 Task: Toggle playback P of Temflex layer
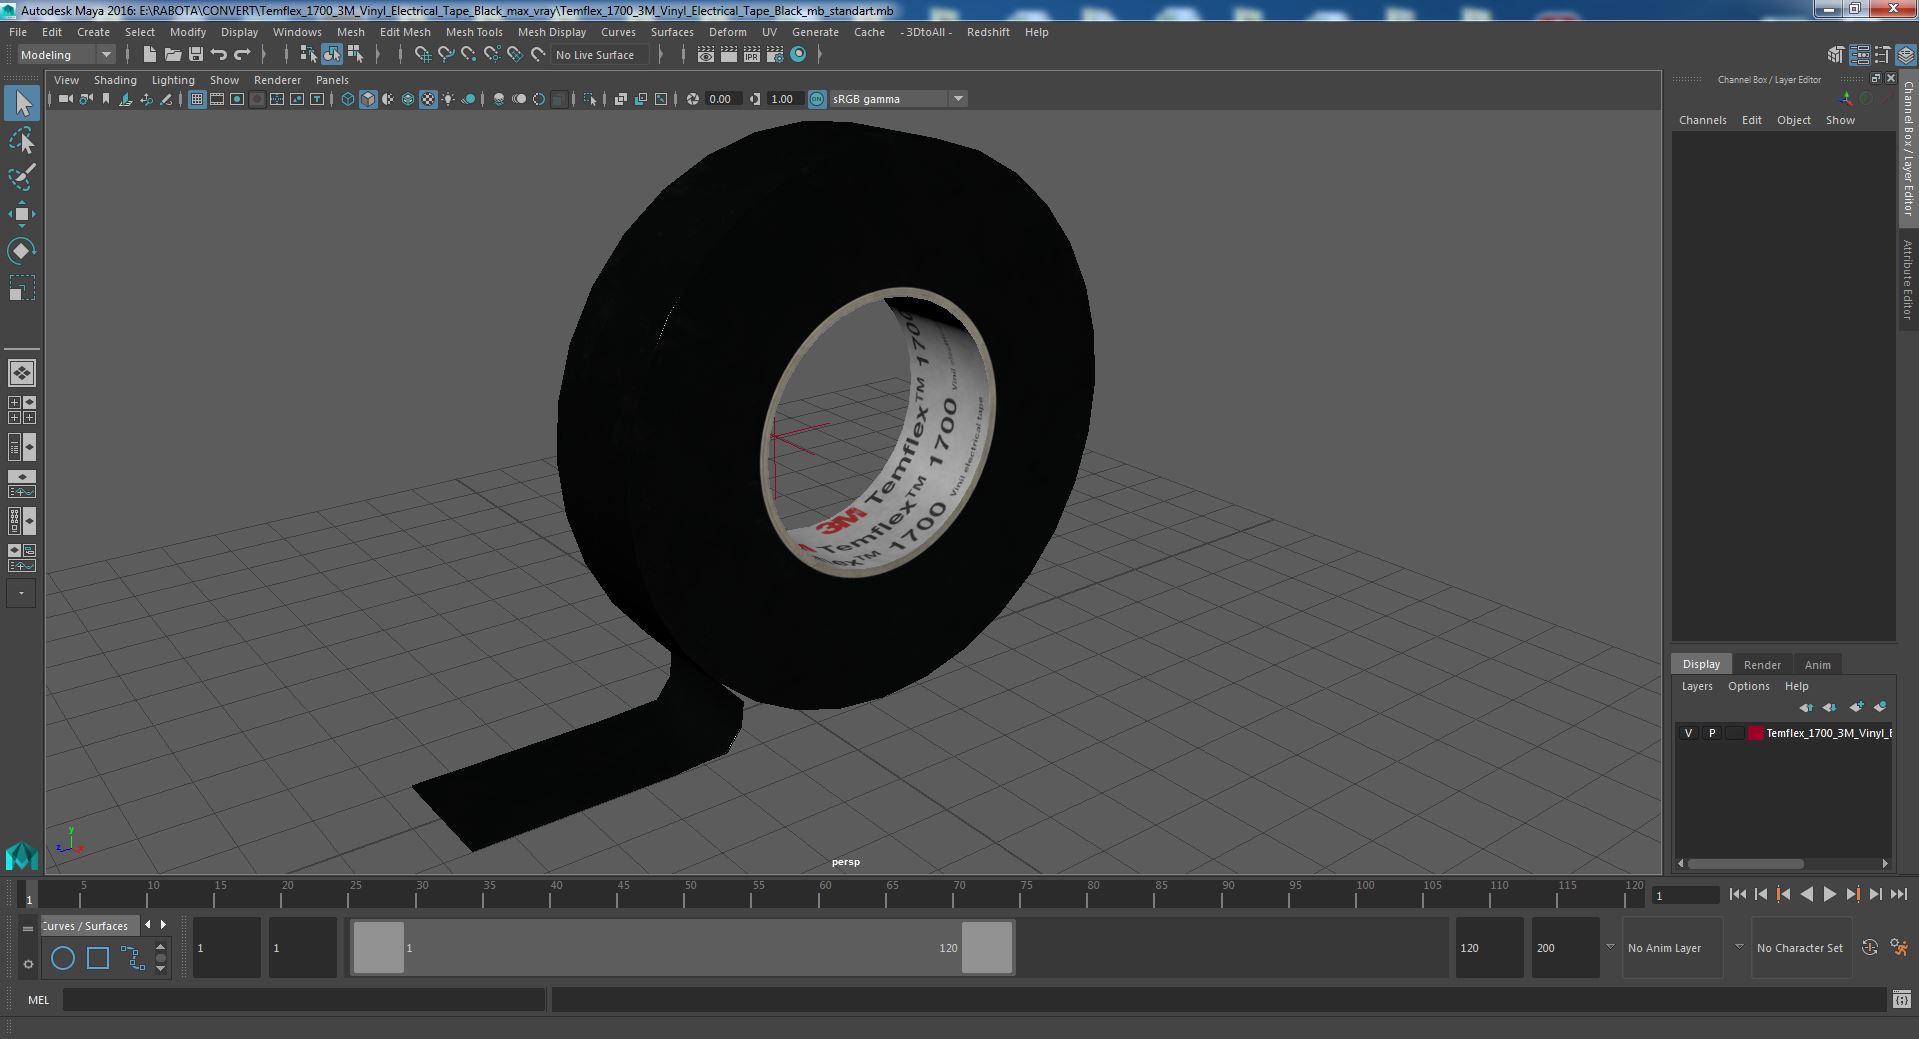coord(1711,733)
